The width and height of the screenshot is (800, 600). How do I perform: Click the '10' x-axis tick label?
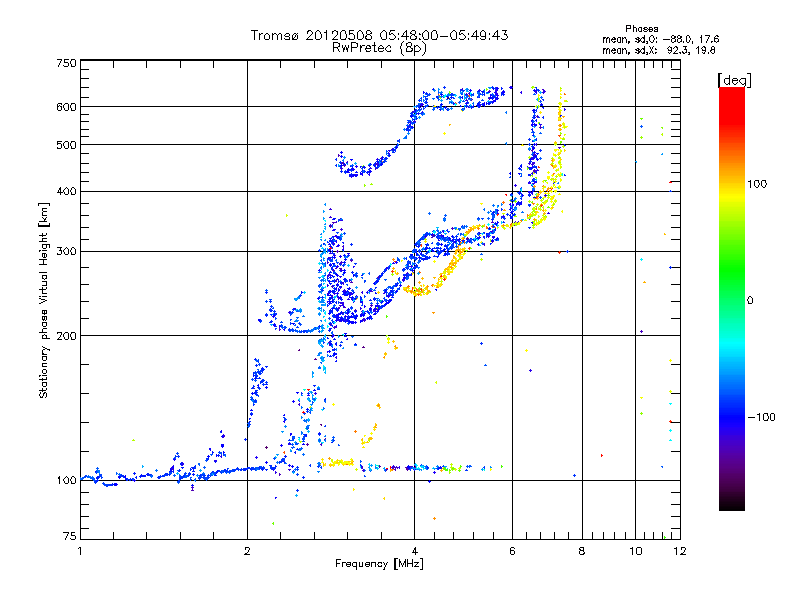click(635, 551)
